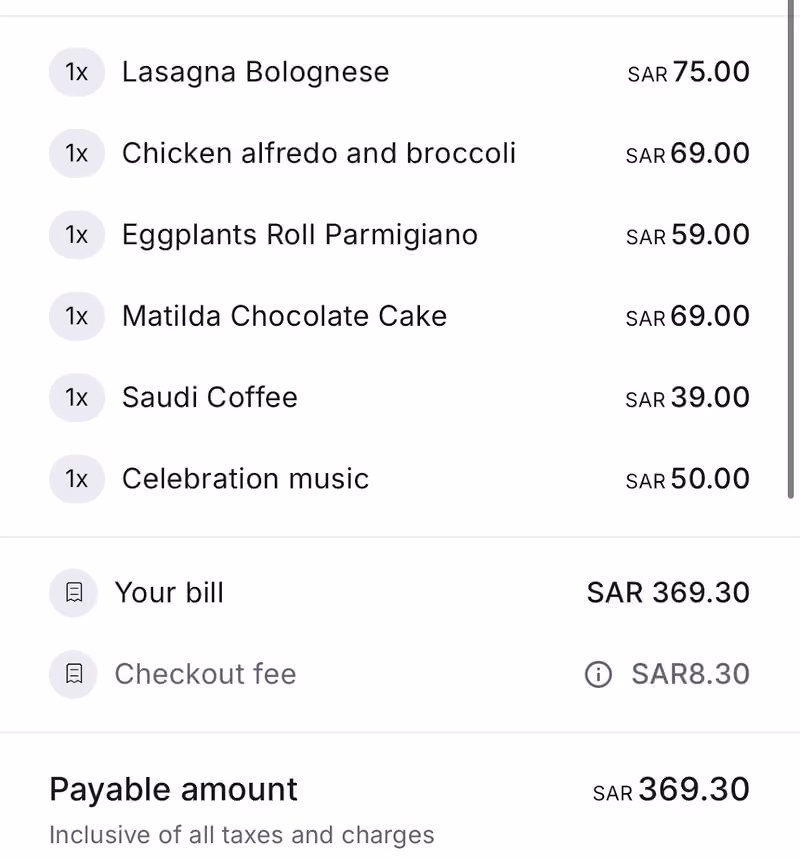Image resolution: width=800 pixels, height=859 pixels.
Task: Click the receipt icon beside Checkout fee
Action: (x=74, y=674)
